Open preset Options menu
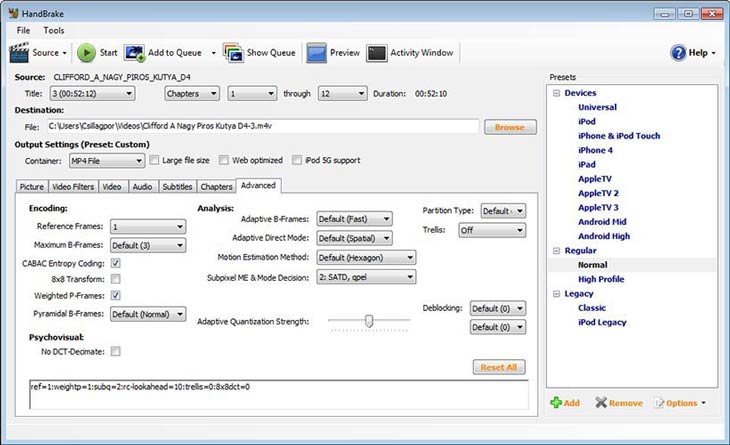730x445 pixels. (x=680, y=403)
